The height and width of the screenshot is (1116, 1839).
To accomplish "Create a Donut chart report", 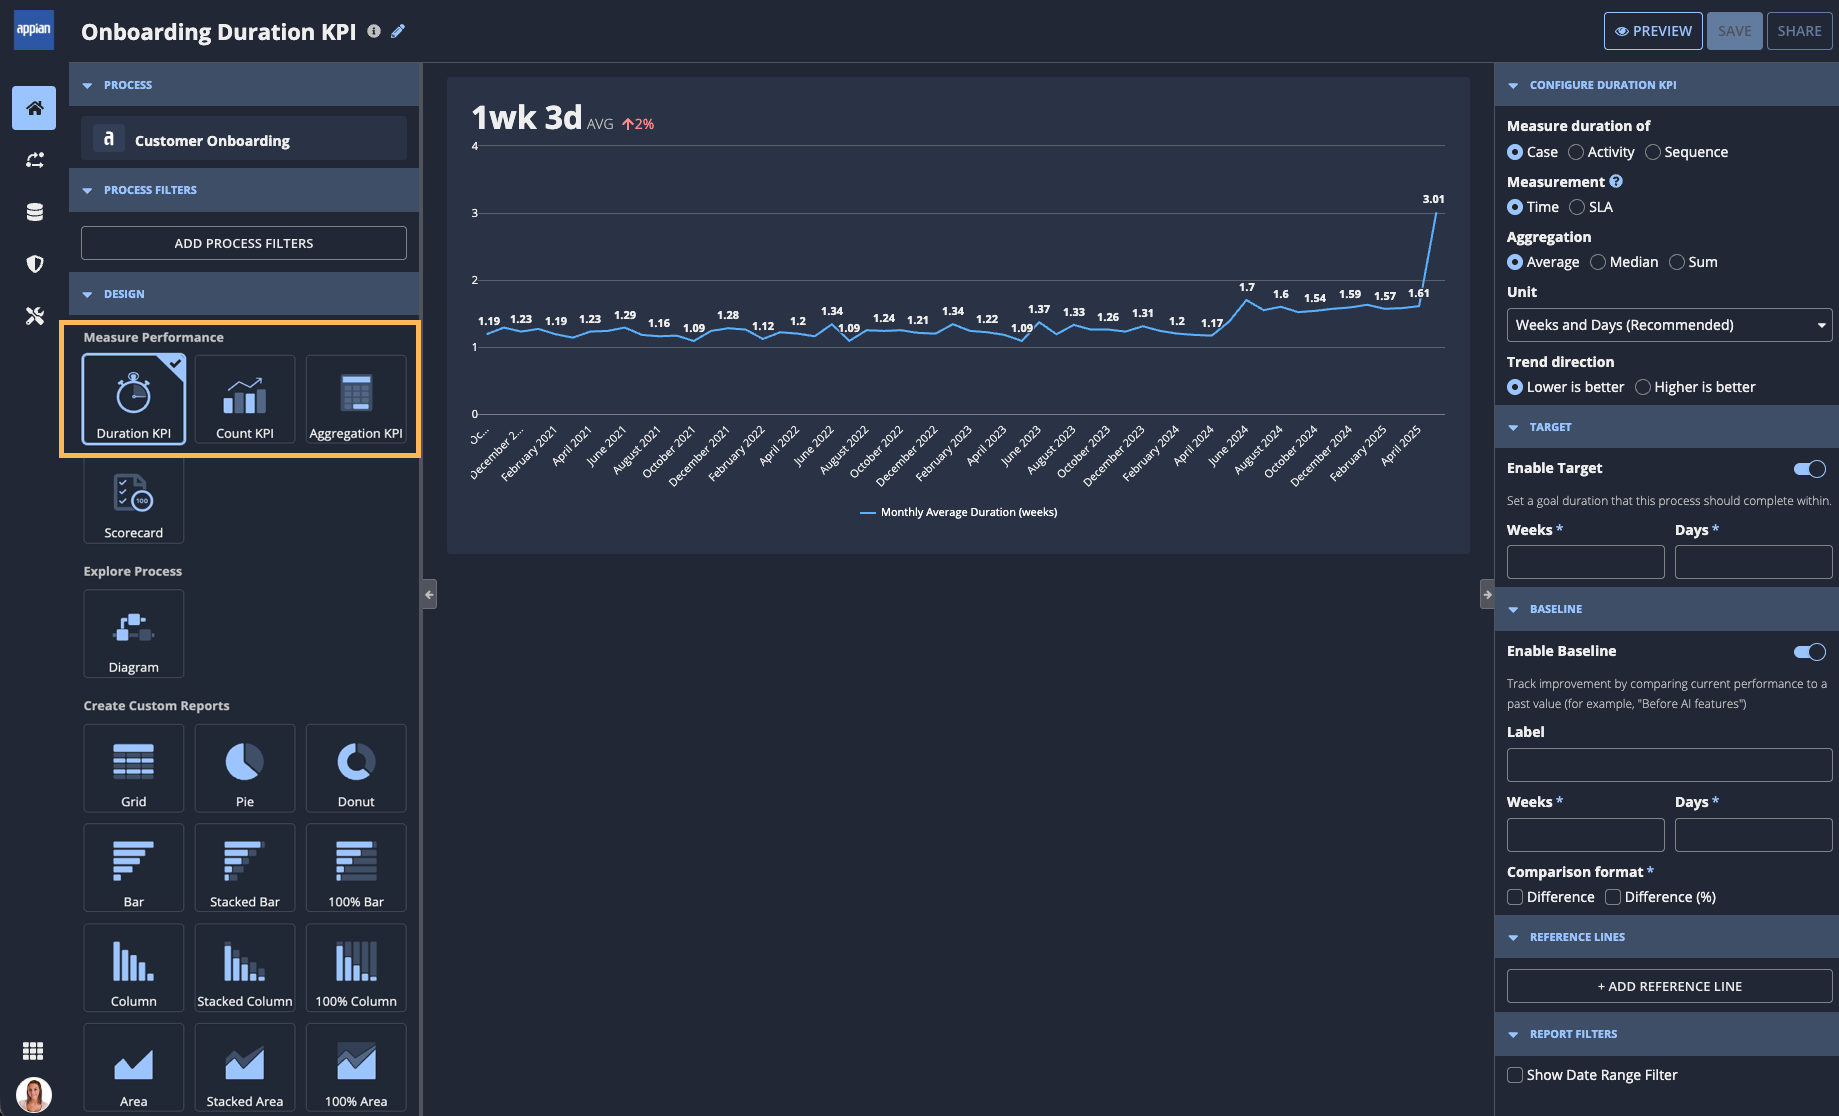I will [x=356, y=768].
